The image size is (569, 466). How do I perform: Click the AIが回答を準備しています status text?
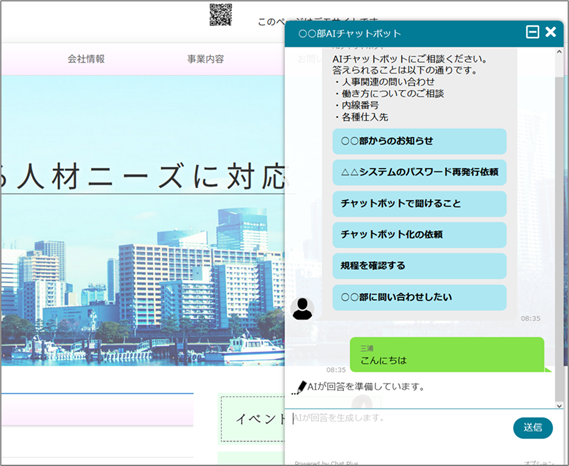click(x=366, y=387)
